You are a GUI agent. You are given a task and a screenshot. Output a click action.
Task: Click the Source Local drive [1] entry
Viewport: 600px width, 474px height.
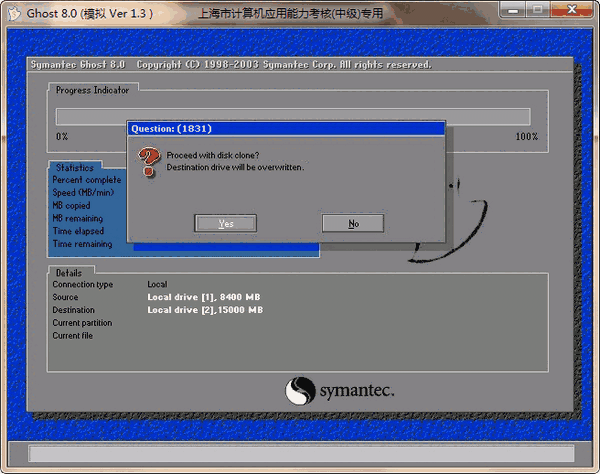[x=204, y=297]
